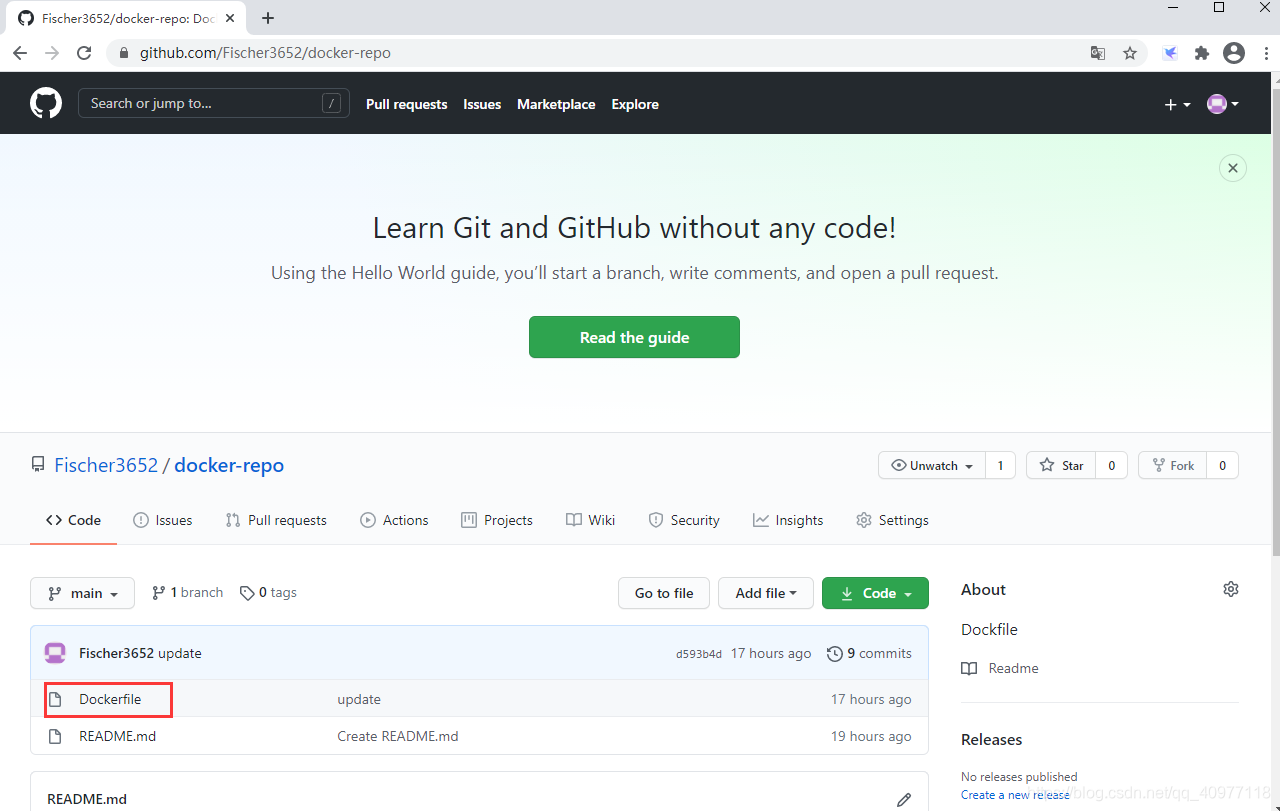Bookmark page with star icon
This screenshot has width=1280, height=811.
[x=1130, y=53]
